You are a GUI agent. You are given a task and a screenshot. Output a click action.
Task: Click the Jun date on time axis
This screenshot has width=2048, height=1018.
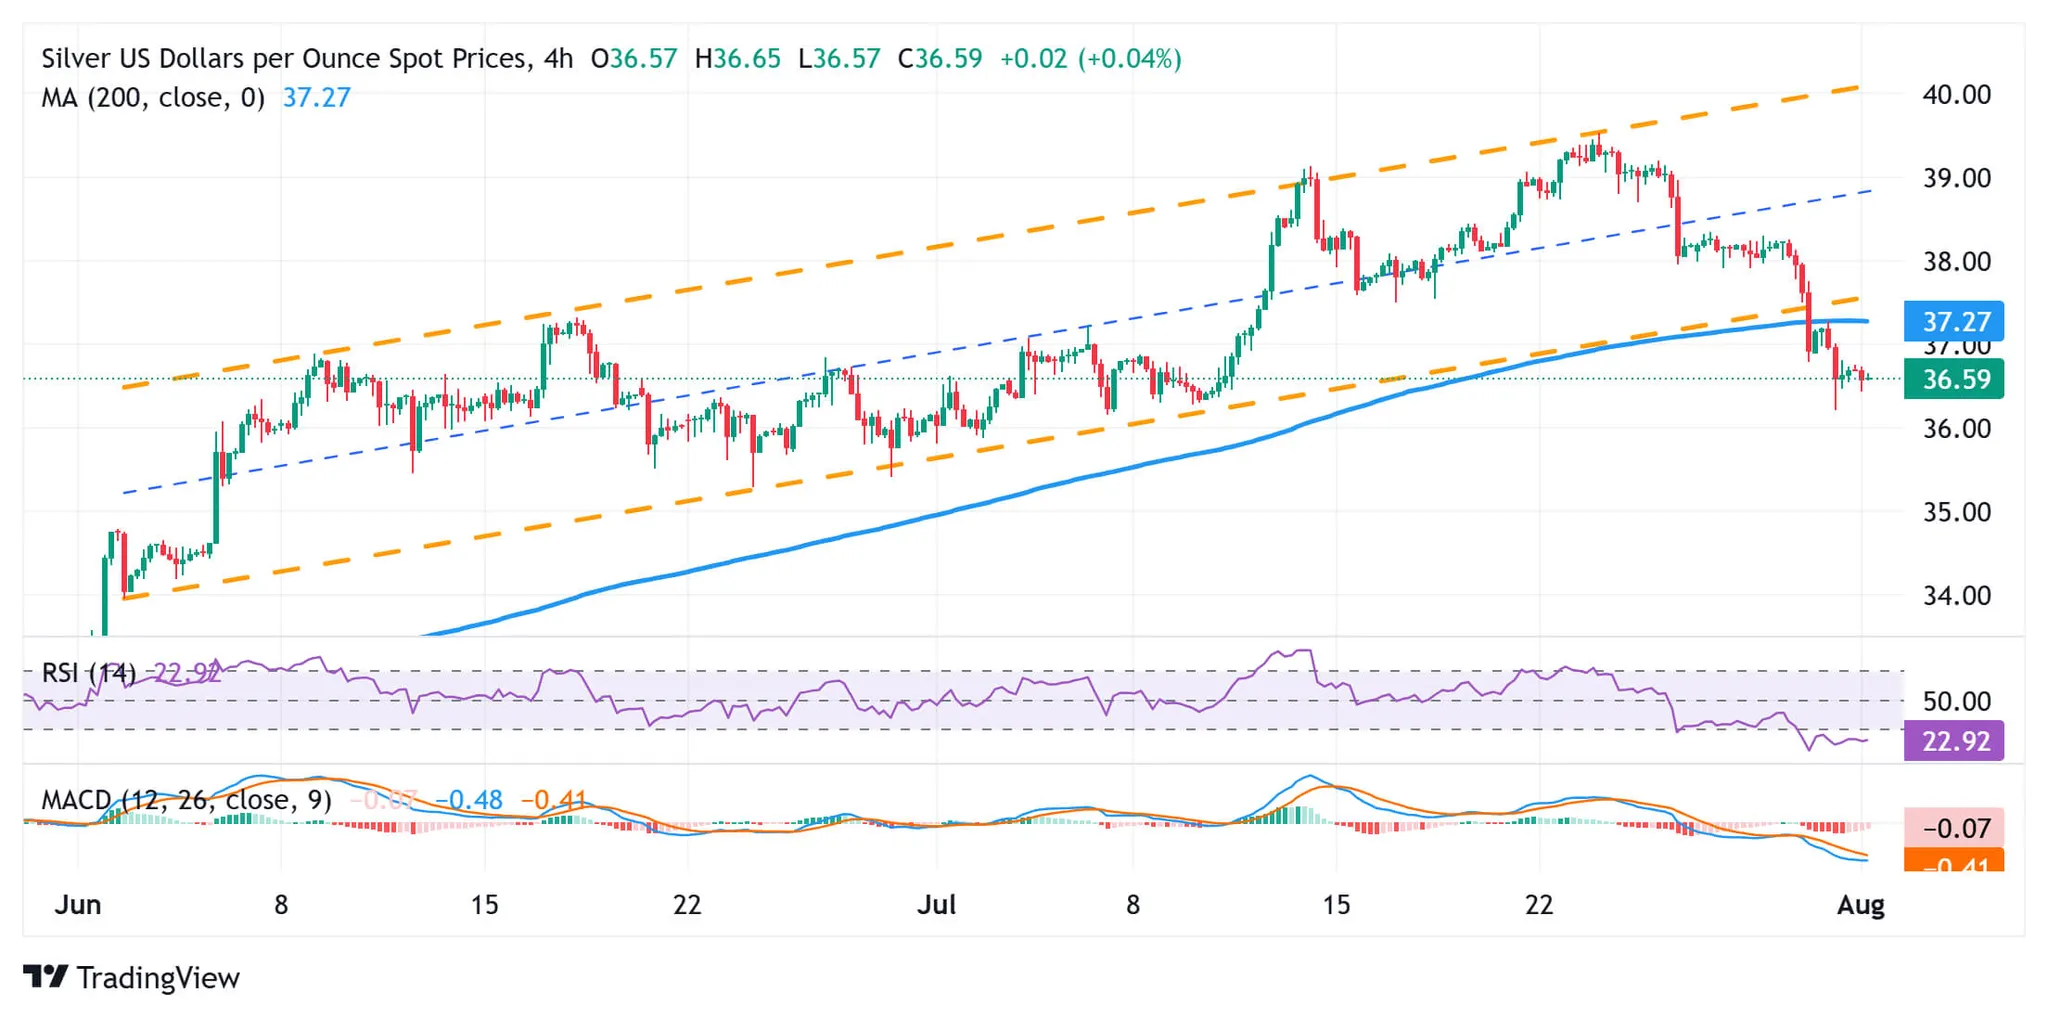78,905
